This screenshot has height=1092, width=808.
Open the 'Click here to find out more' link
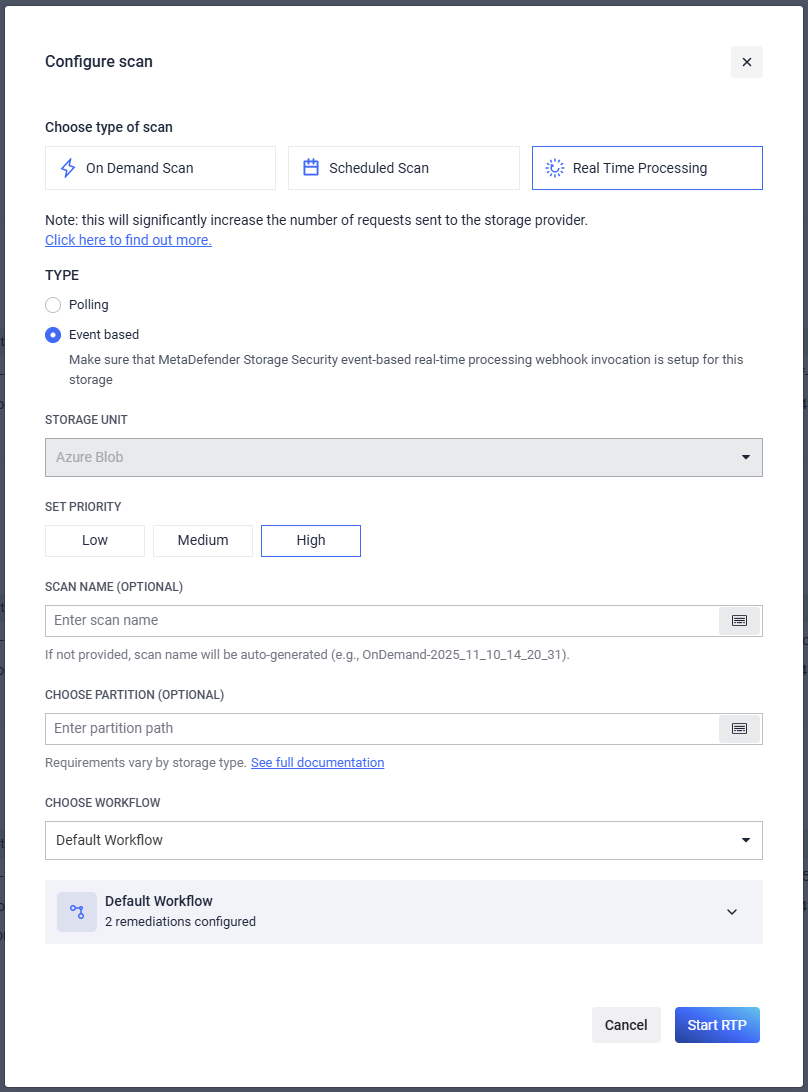(128, 240)
